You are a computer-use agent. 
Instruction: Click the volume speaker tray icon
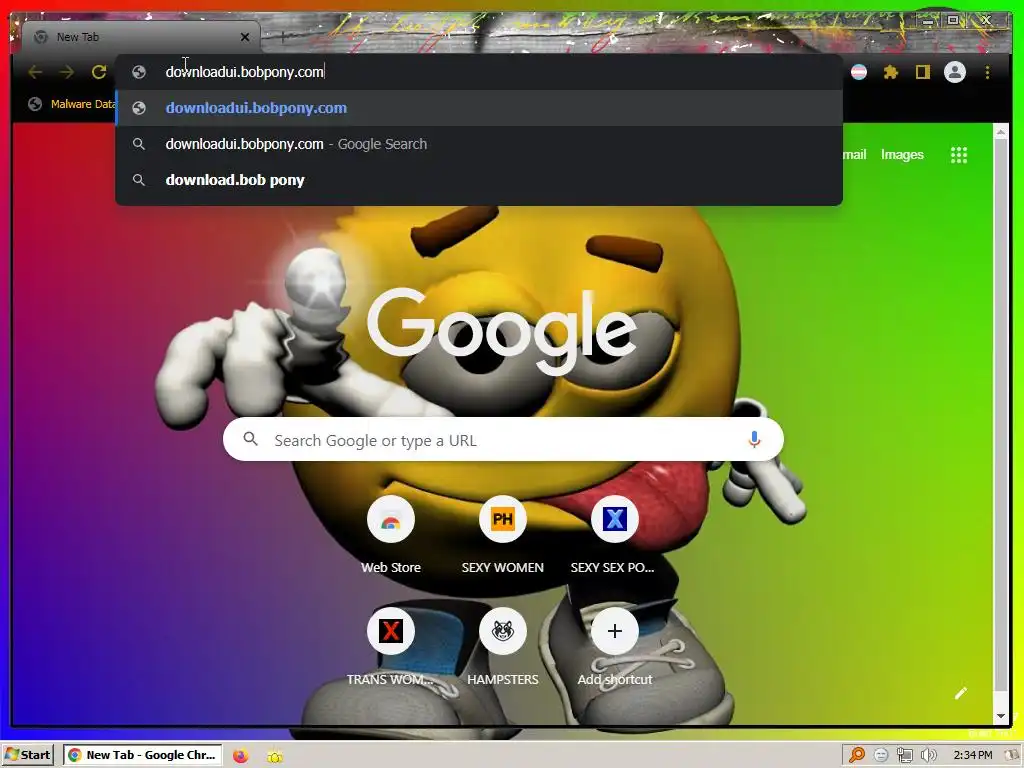pos(929,756)
